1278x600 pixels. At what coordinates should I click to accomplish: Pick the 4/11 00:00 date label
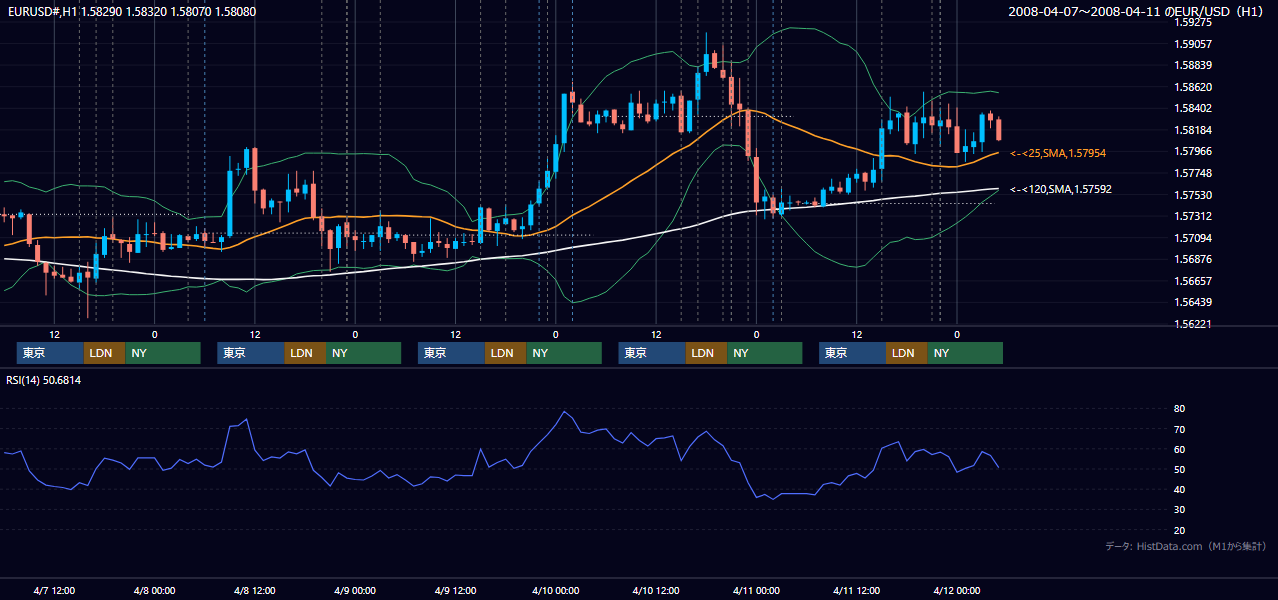click(x=756, y=590)
